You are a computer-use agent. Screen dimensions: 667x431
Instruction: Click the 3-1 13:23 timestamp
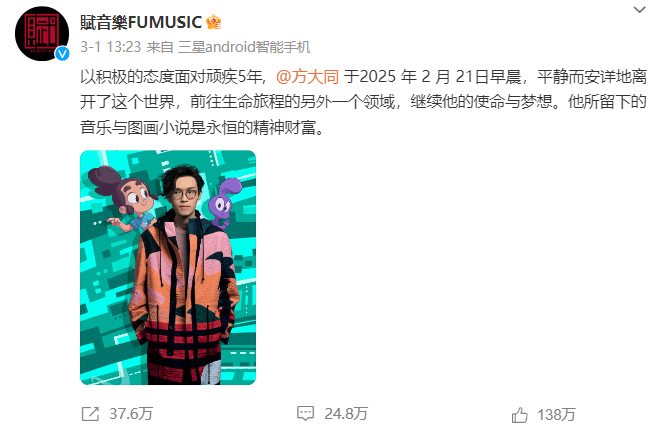click(x=111, y=47)
